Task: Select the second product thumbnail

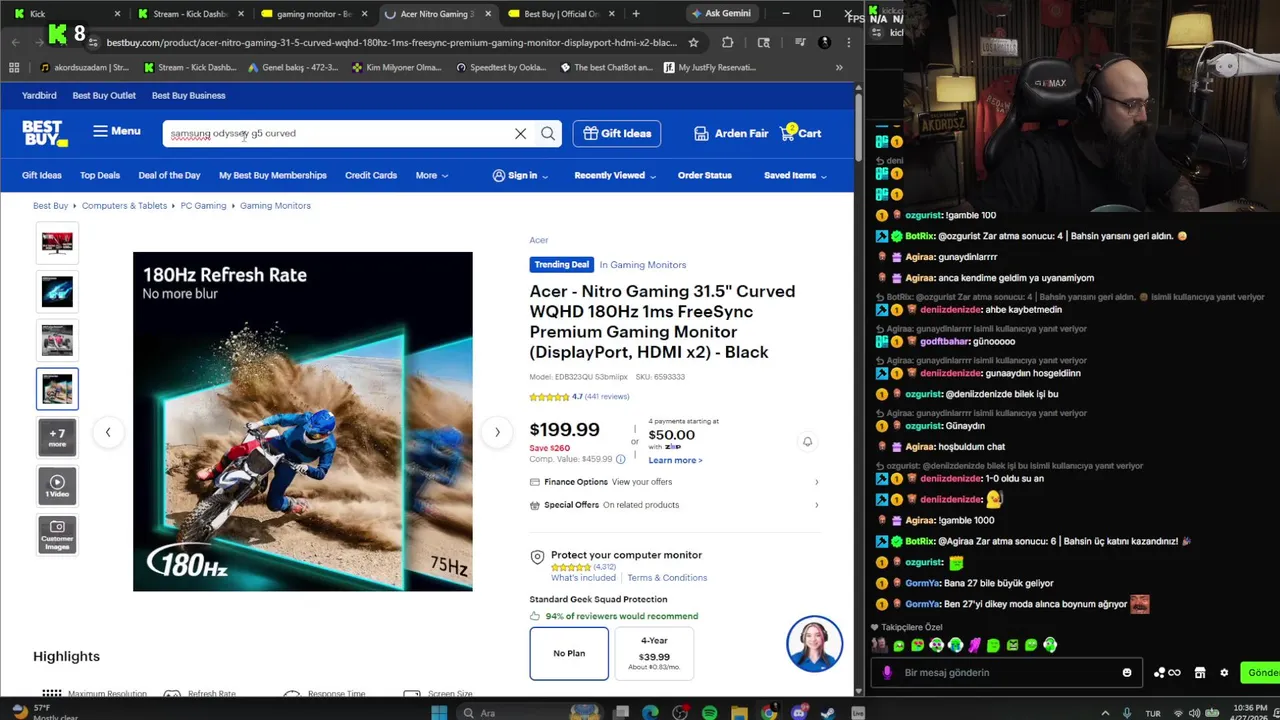Action: click(x=57, y=291)
